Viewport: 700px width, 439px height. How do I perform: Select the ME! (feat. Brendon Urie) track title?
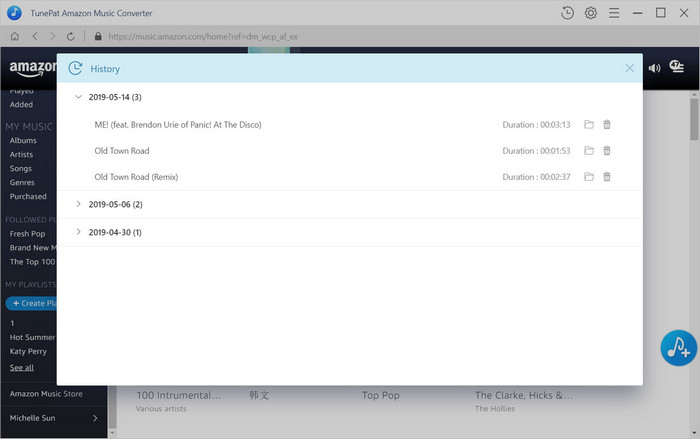click(x=178, y=125)
